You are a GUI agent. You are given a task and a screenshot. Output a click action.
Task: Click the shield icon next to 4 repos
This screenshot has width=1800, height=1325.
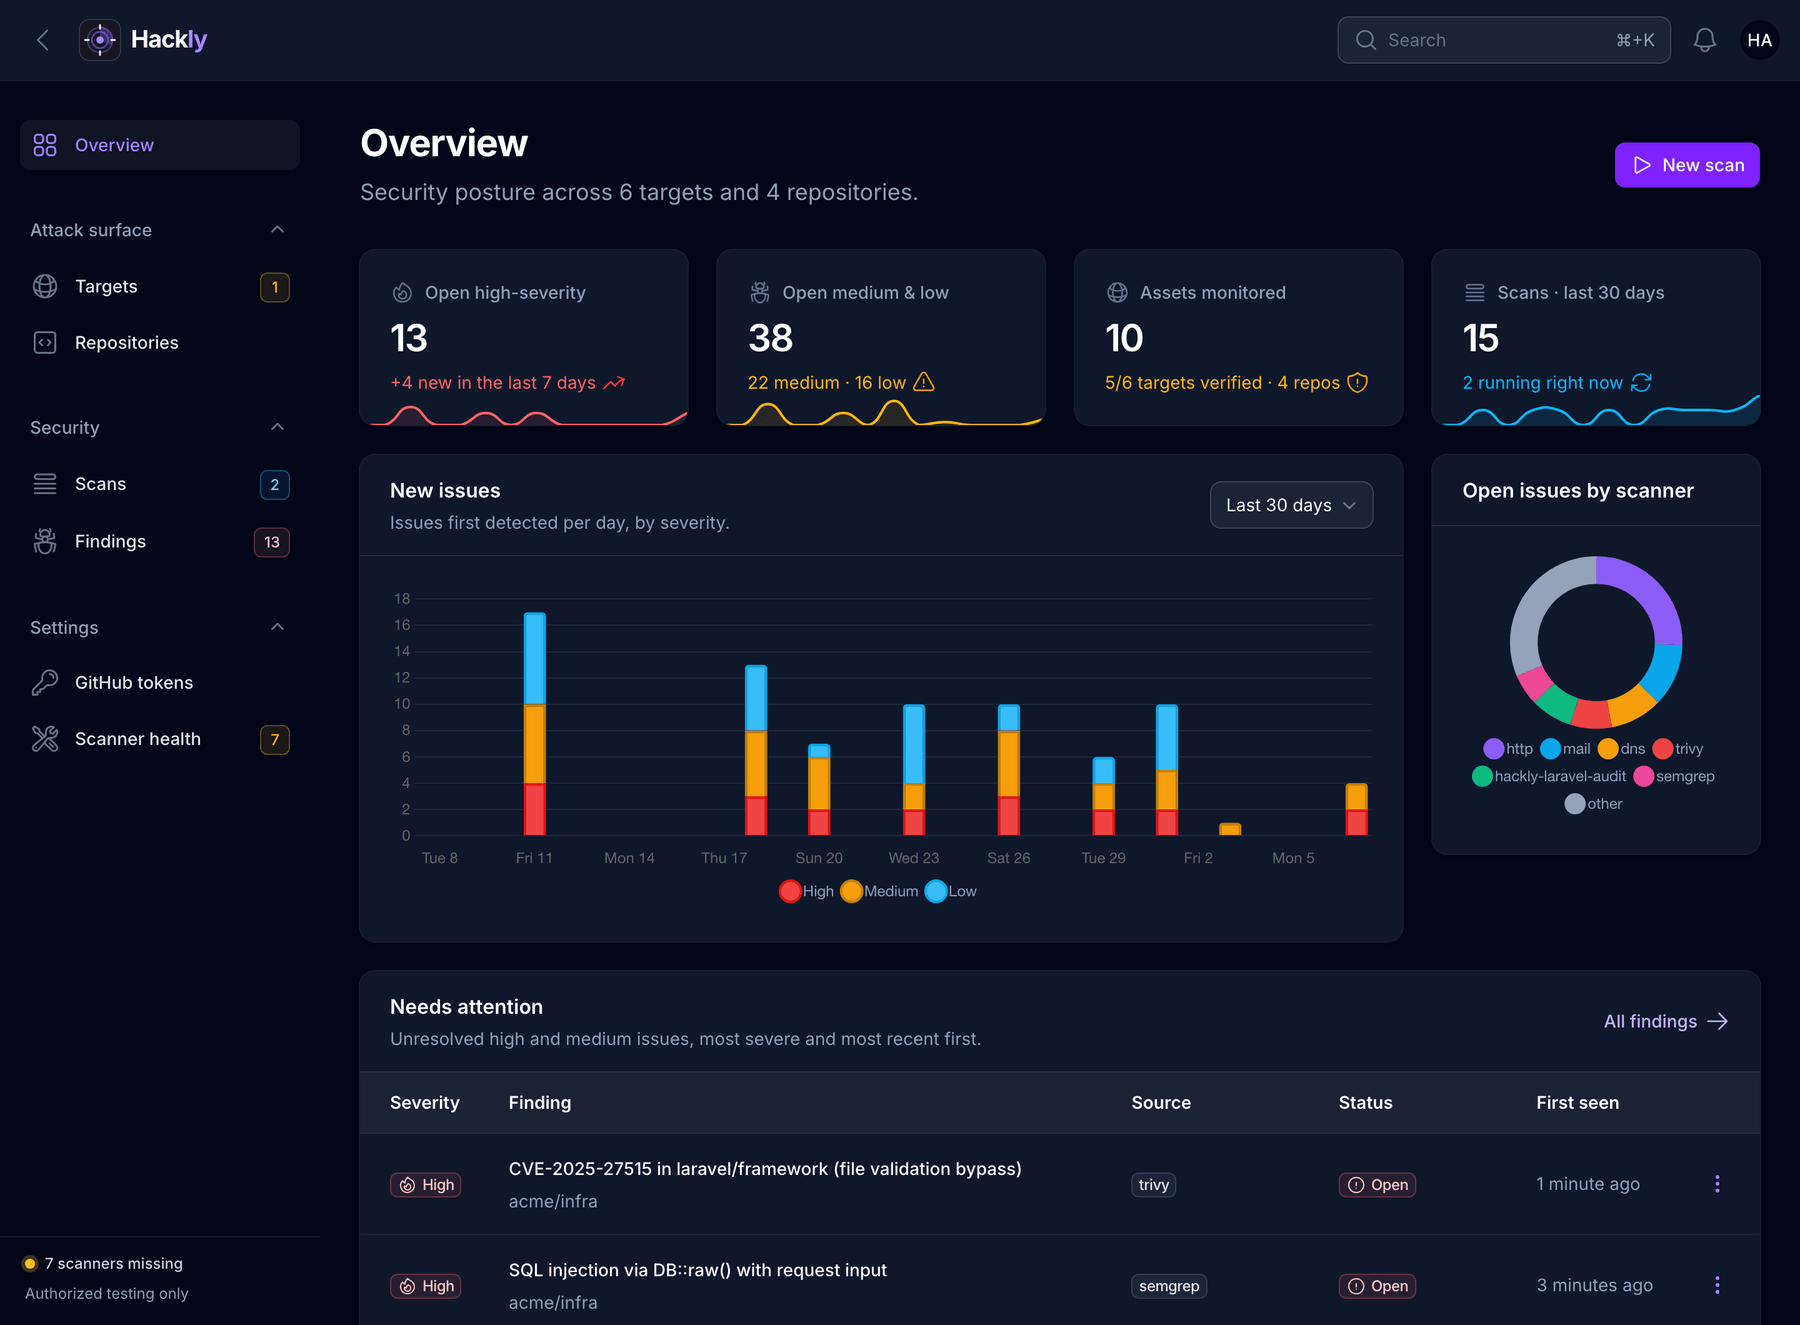click(x=1357, y=383)
